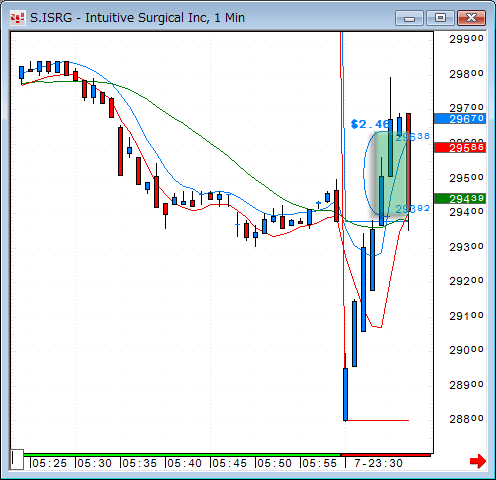Click the 05:30 time axis label
Viewport: 496px width, 480px height.
tap(94, 463)
